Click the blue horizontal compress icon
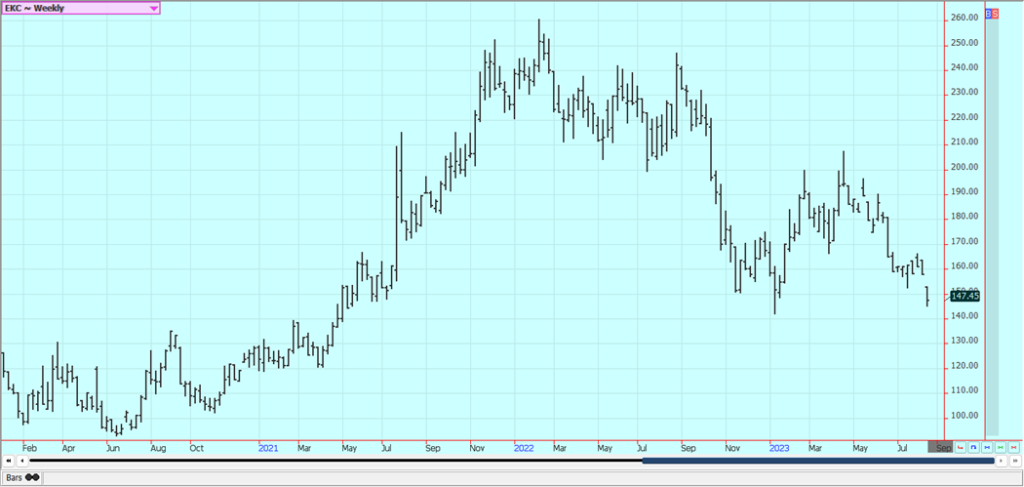 [987, 447]
